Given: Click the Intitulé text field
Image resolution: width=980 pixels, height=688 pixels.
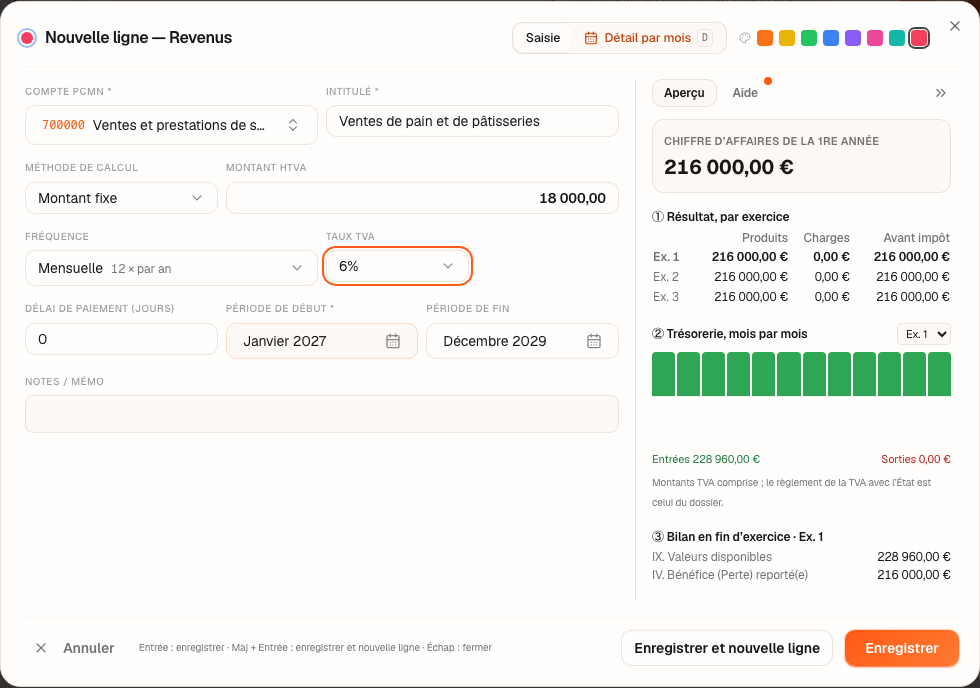Looking at the screenshot, I should point(472,121).
